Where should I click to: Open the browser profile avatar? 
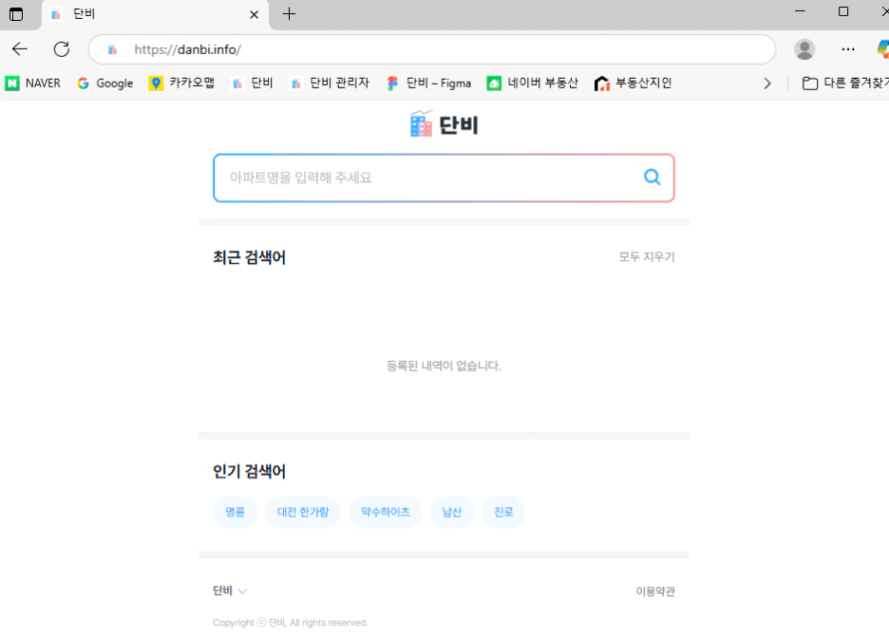[804, 49]
